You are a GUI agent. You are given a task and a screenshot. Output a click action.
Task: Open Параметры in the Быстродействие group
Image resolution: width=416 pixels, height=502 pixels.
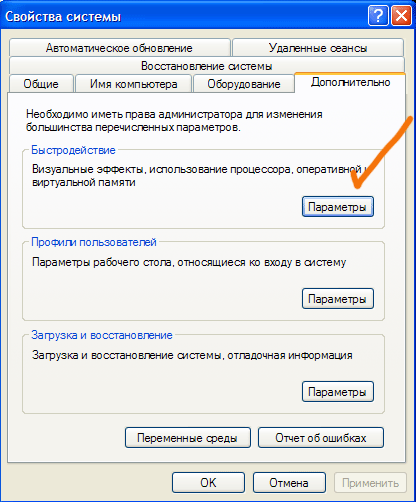pos(338,207)
